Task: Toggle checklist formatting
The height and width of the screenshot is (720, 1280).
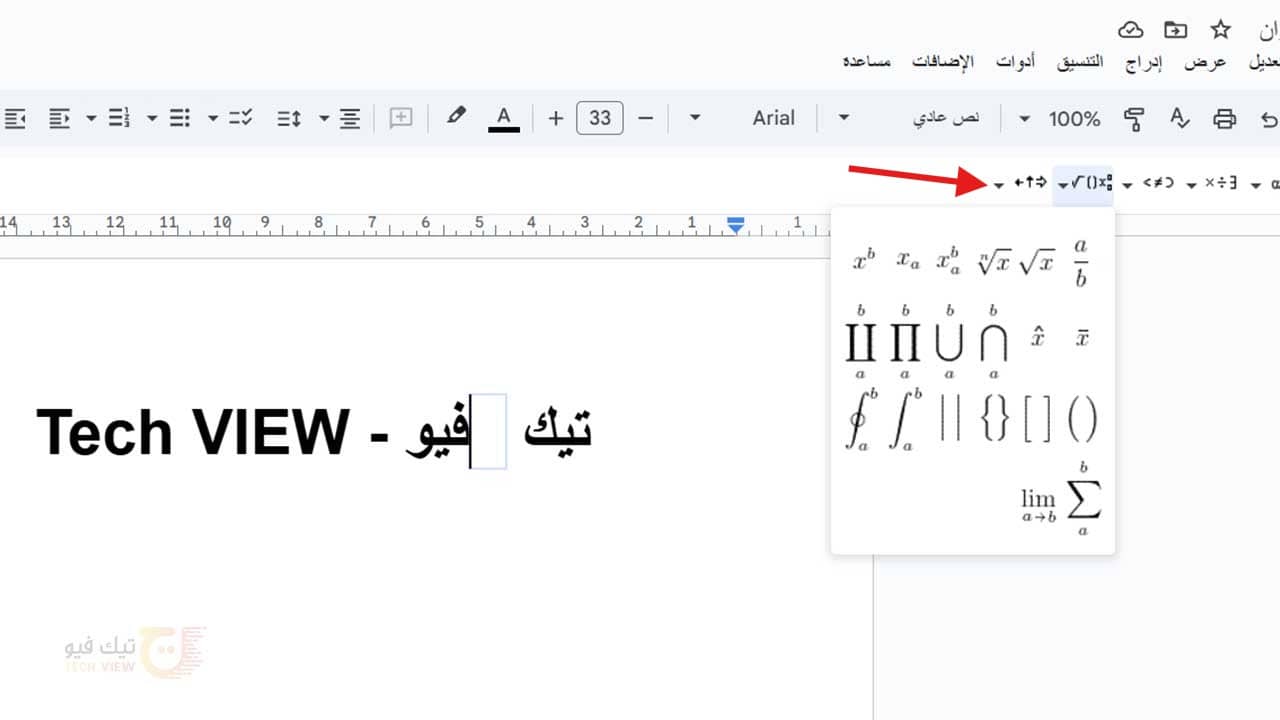Action: [x=241, y=118]
